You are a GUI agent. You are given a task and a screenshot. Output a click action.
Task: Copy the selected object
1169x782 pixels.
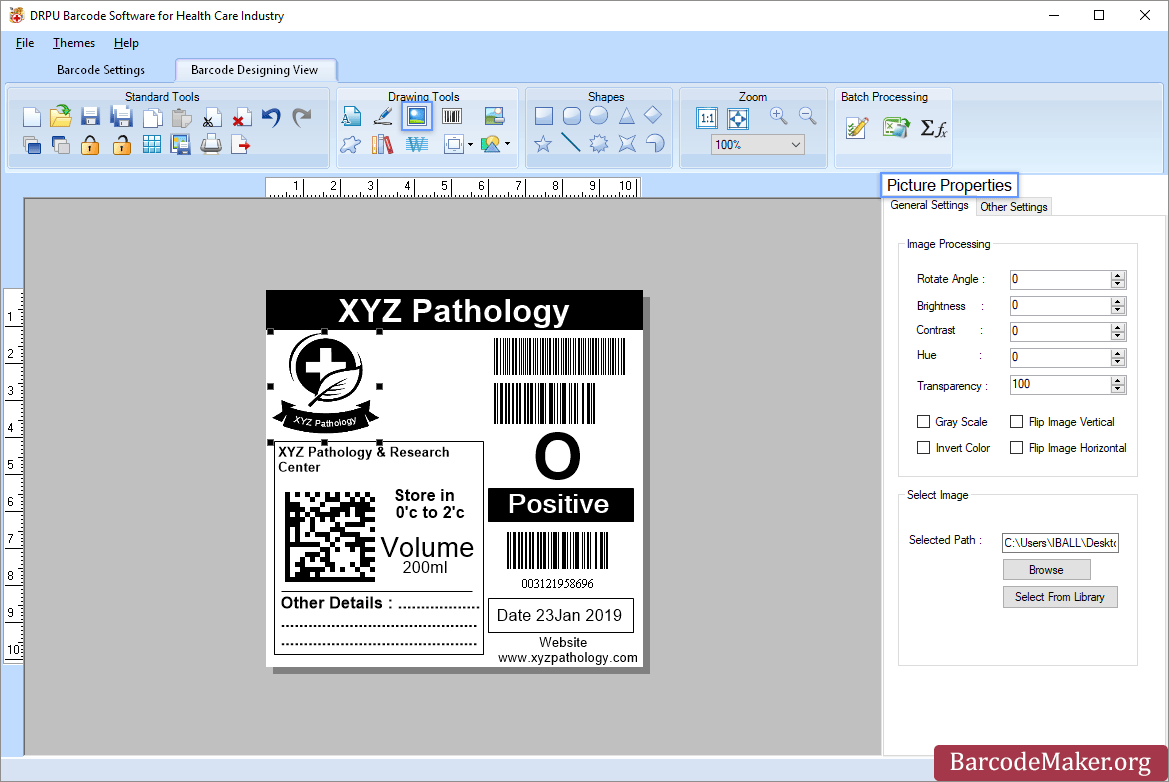(152, 118)
